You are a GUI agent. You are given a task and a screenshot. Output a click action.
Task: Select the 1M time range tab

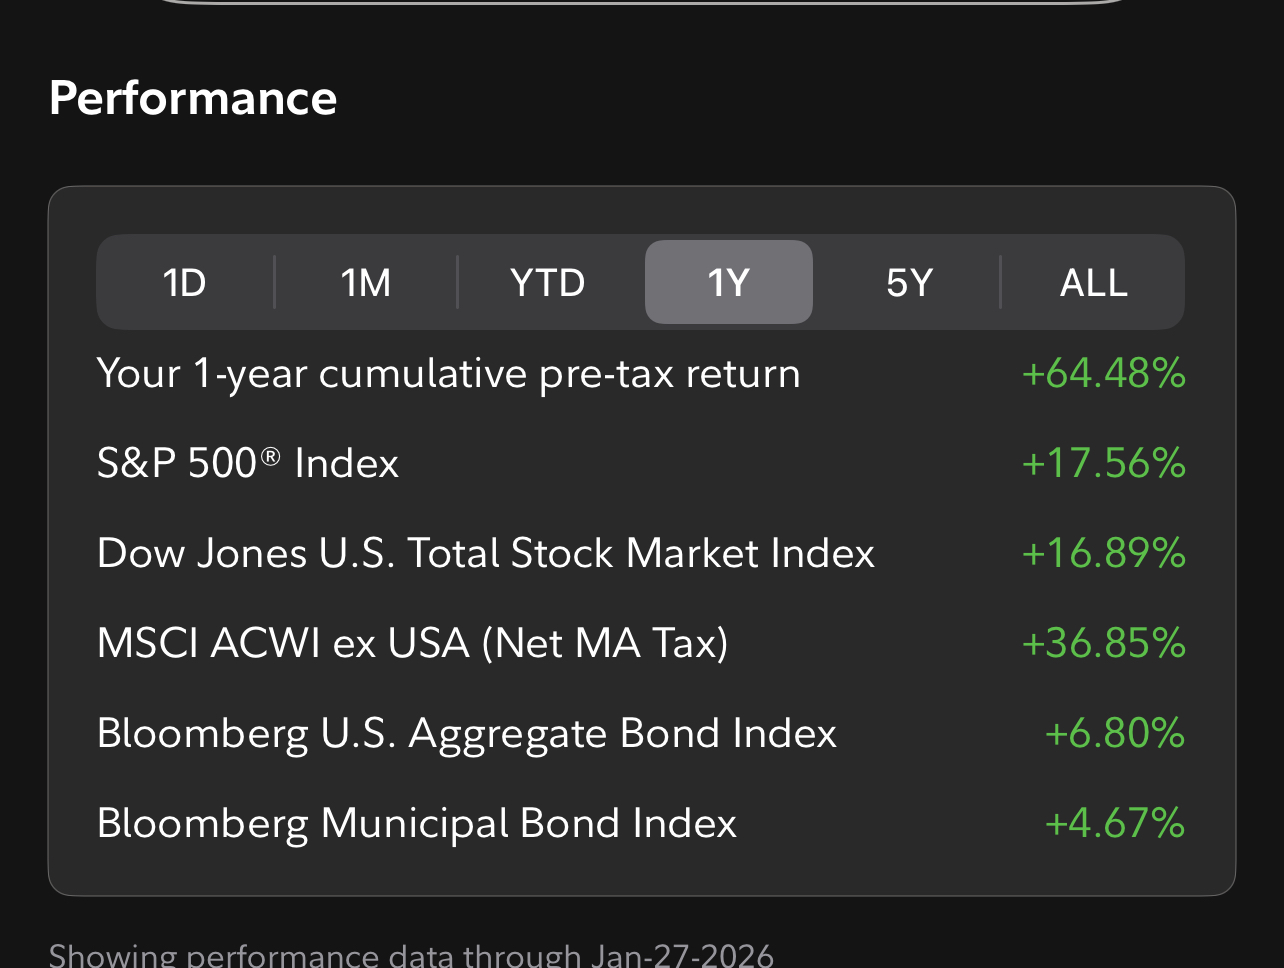(366, 282)
